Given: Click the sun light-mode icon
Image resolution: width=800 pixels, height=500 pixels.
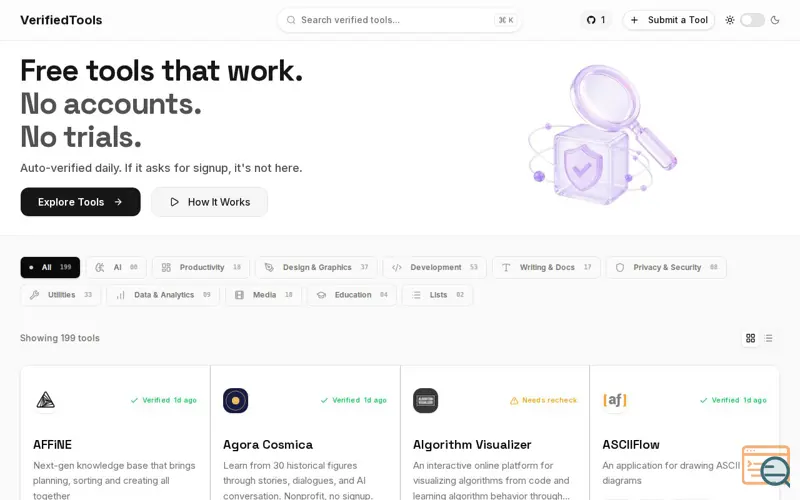Looking at the screenshot, I should (730, 20).
